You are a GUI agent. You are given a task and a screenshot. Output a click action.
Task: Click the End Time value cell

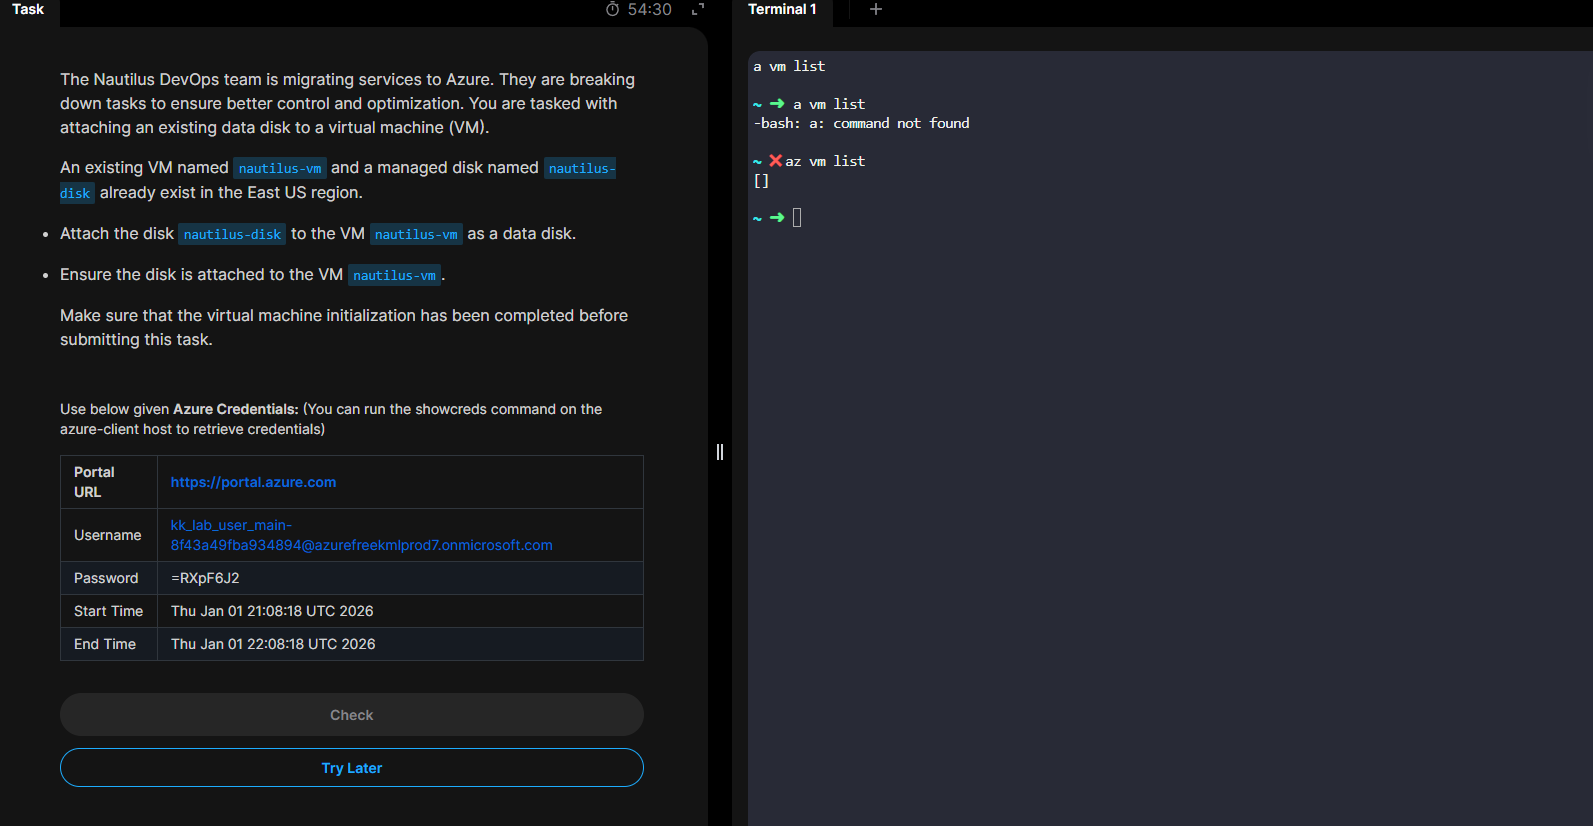pyautogui.click(x=273, y=644)
